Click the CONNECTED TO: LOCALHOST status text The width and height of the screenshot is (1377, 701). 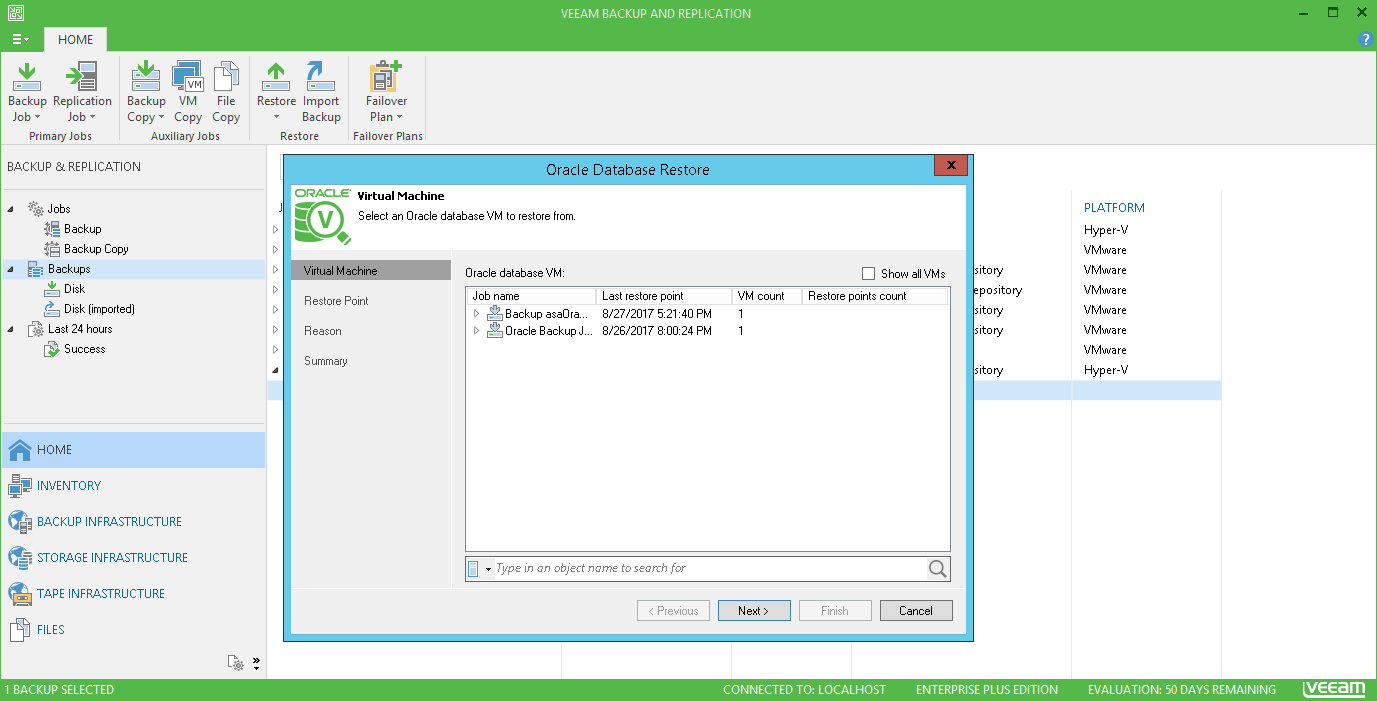click(x=804, y=690)
